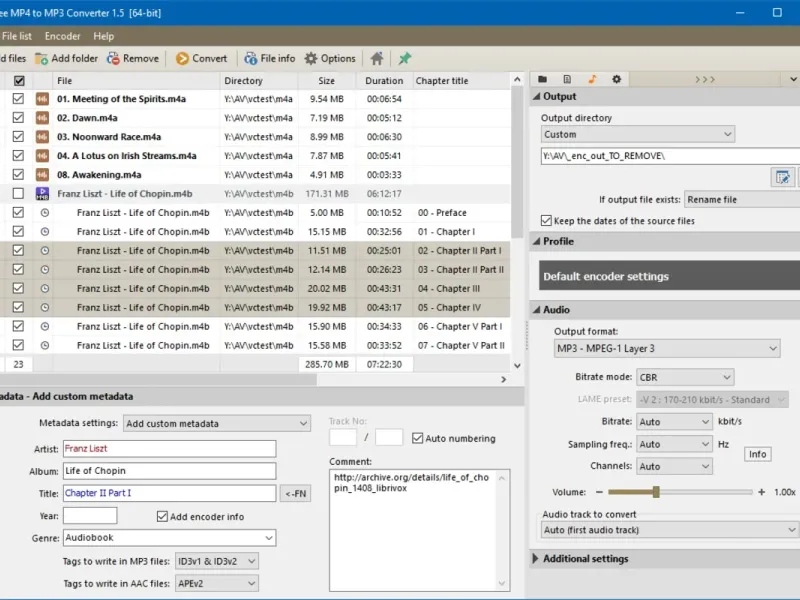Uncheck the 02. Dawn.m4a file checkbox
This screenshot has width=800, height=600.
pyautogui.click(x=18, y=118)
